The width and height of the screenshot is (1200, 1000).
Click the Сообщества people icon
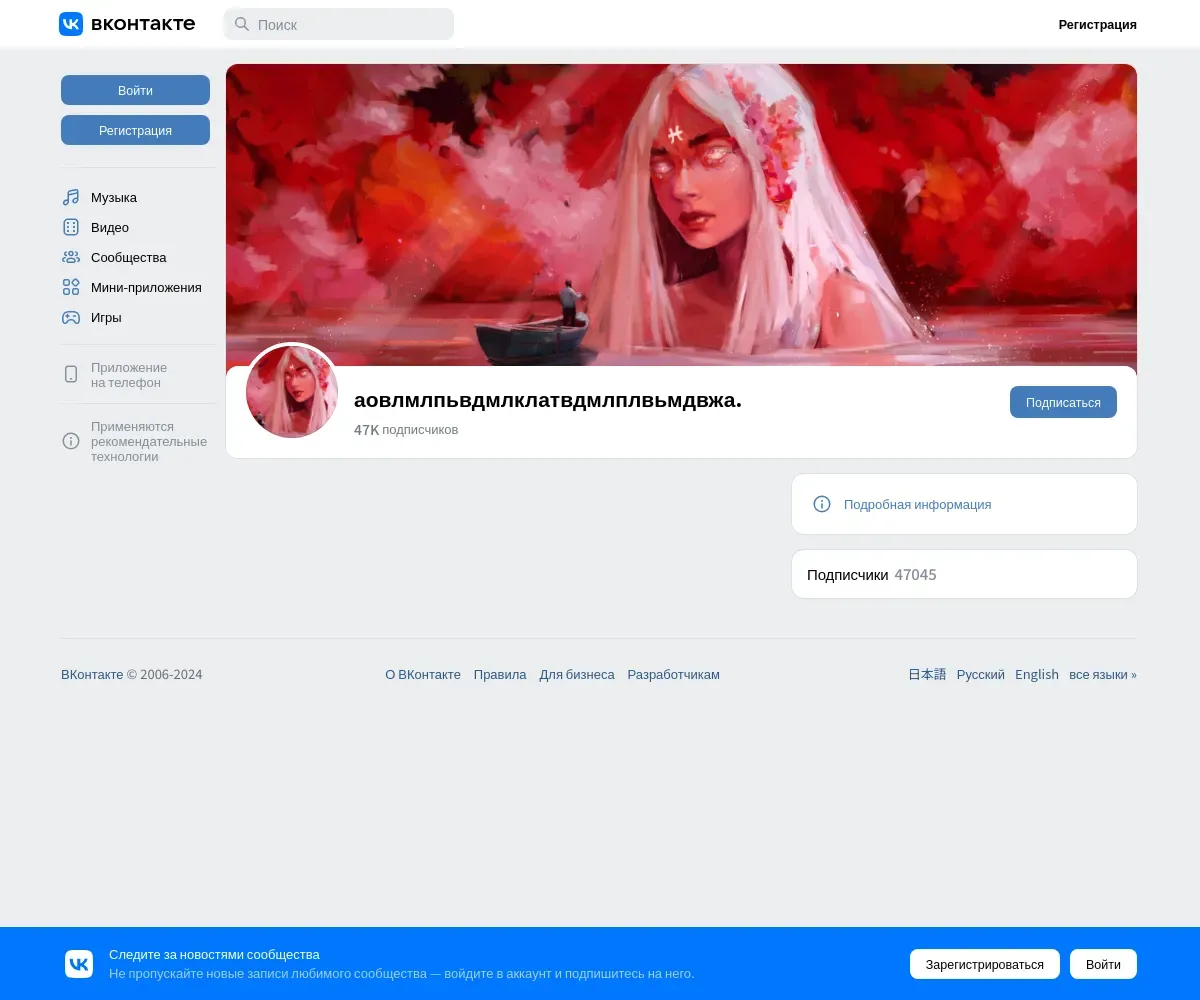[71, 258]
